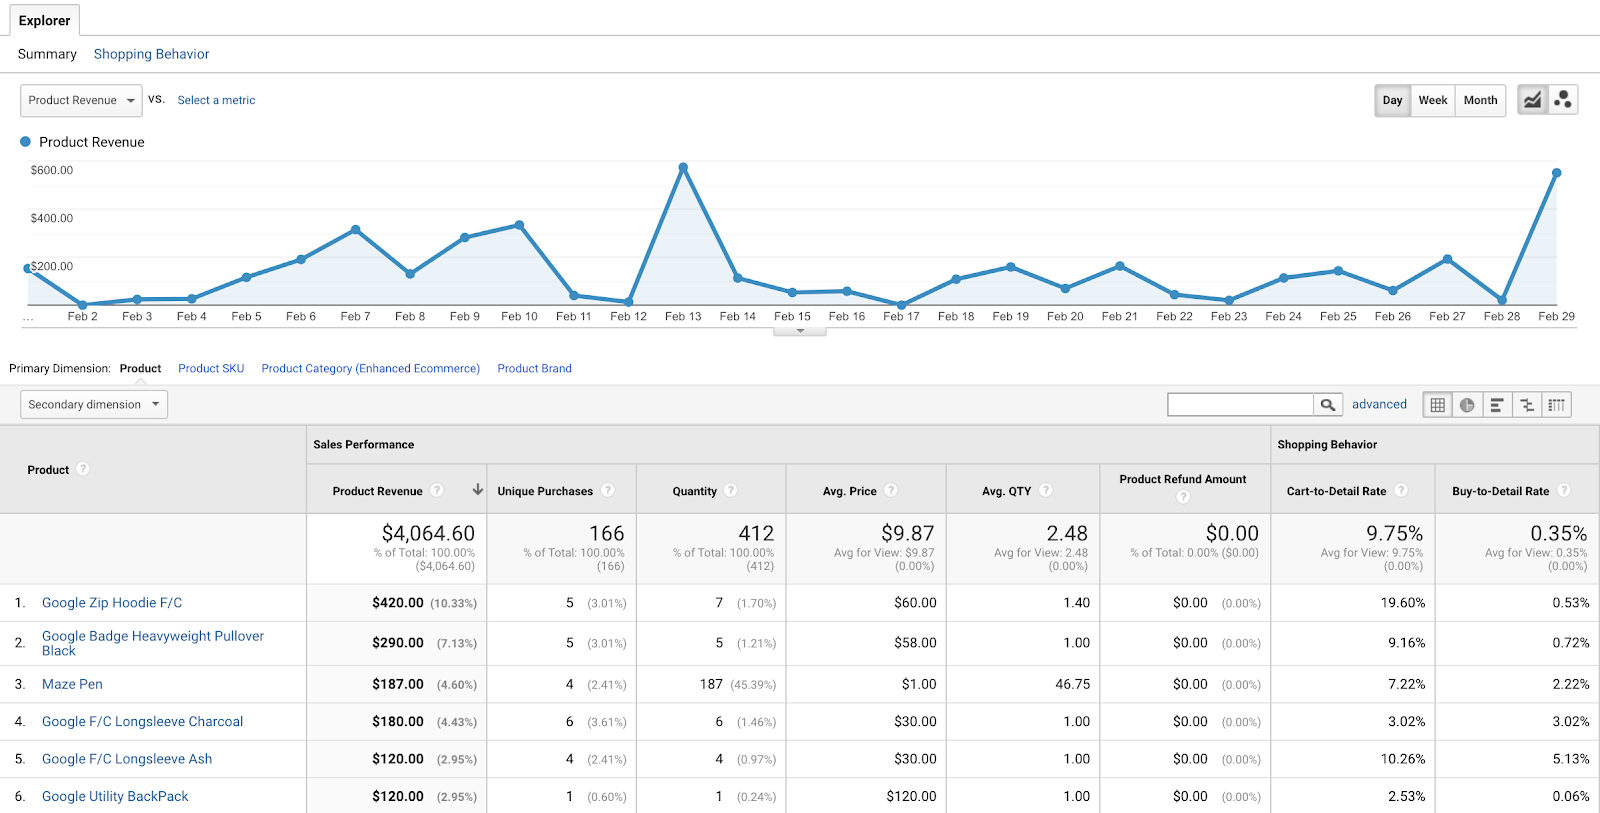Viewport: 1600px width, 813px height.
Task: Switch to the motion chart icon
Action: pyautogui.click(x=1563, y=100)
